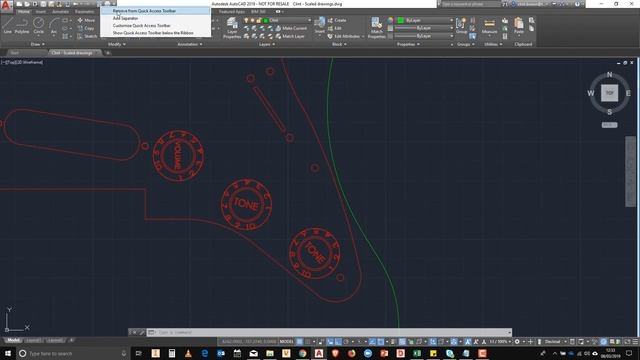Toggle annotation visibility in status bar
The width and height of the screenshot is (640, 360).
tap(468, 342)
